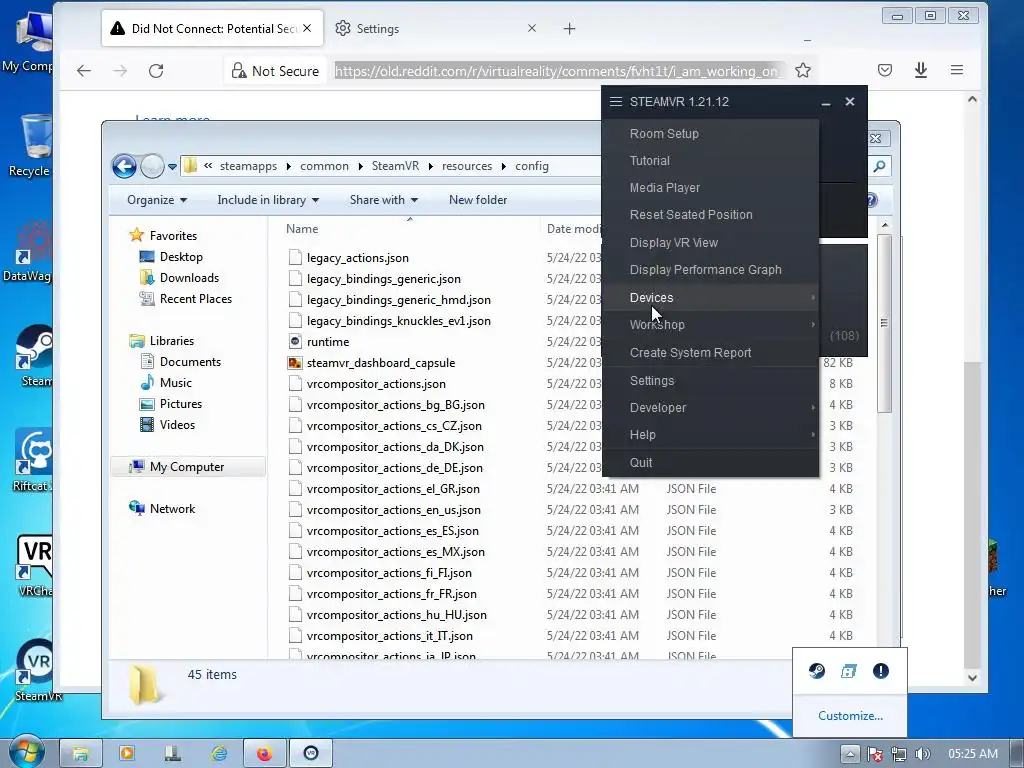Select Downloads in Favorites

point(189,278)
